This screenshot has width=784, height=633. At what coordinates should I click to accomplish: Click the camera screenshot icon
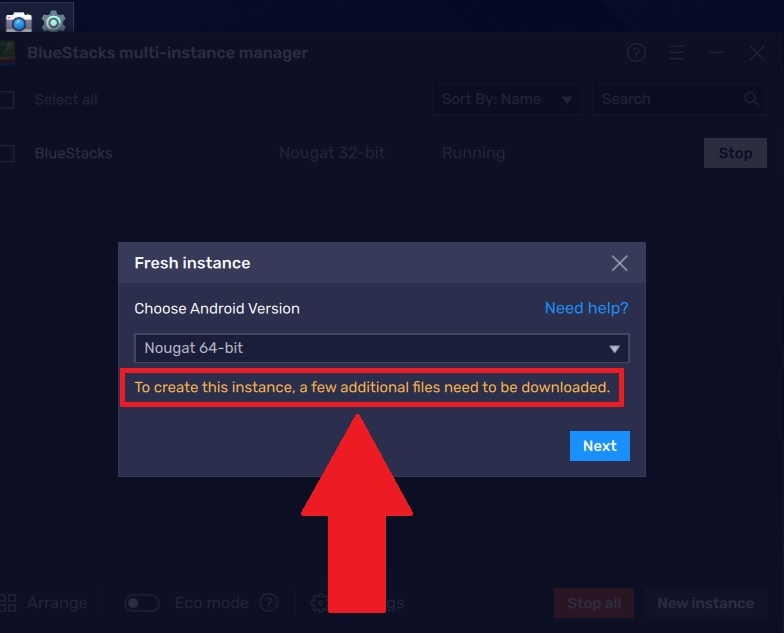[18, 22]
